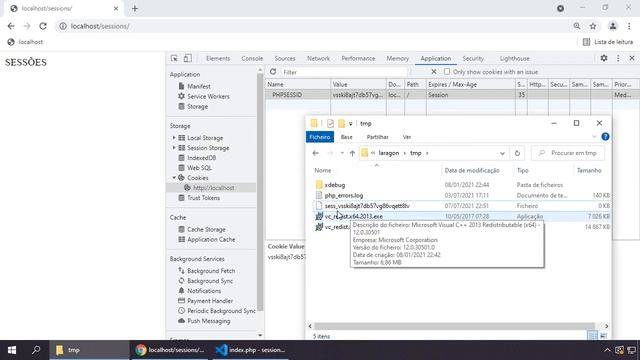
Task: Open the Windows Start menu
Action: [x=12, y=350]
